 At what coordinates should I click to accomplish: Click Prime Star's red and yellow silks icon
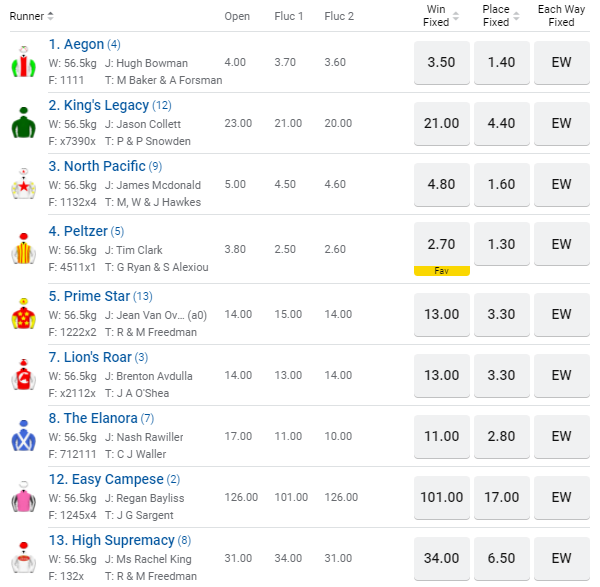[x=22, y=314]
